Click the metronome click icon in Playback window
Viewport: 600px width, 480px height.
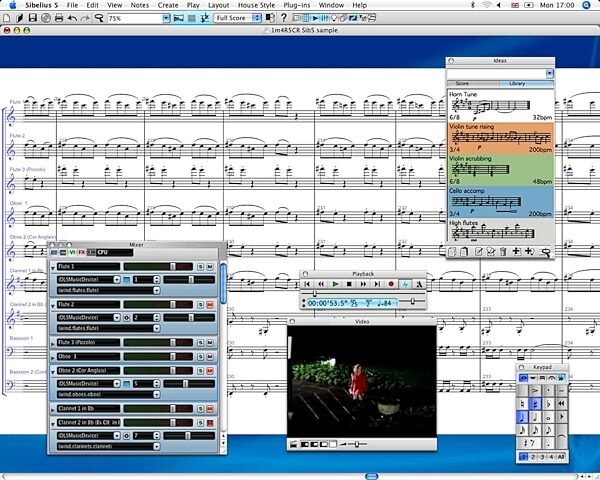click(419, 284)
